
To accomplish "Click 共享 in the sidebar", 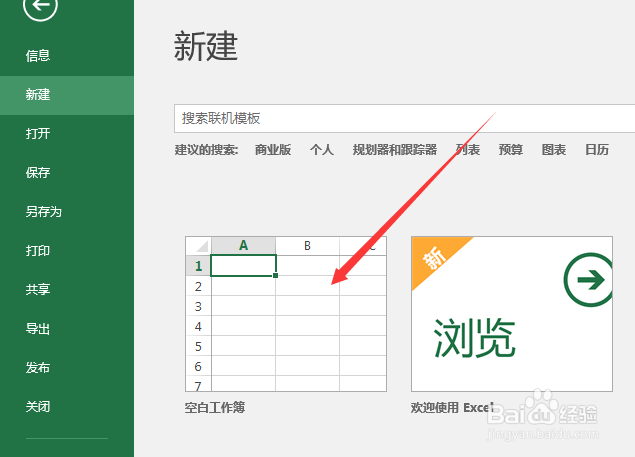I will (x=38, y=290).
